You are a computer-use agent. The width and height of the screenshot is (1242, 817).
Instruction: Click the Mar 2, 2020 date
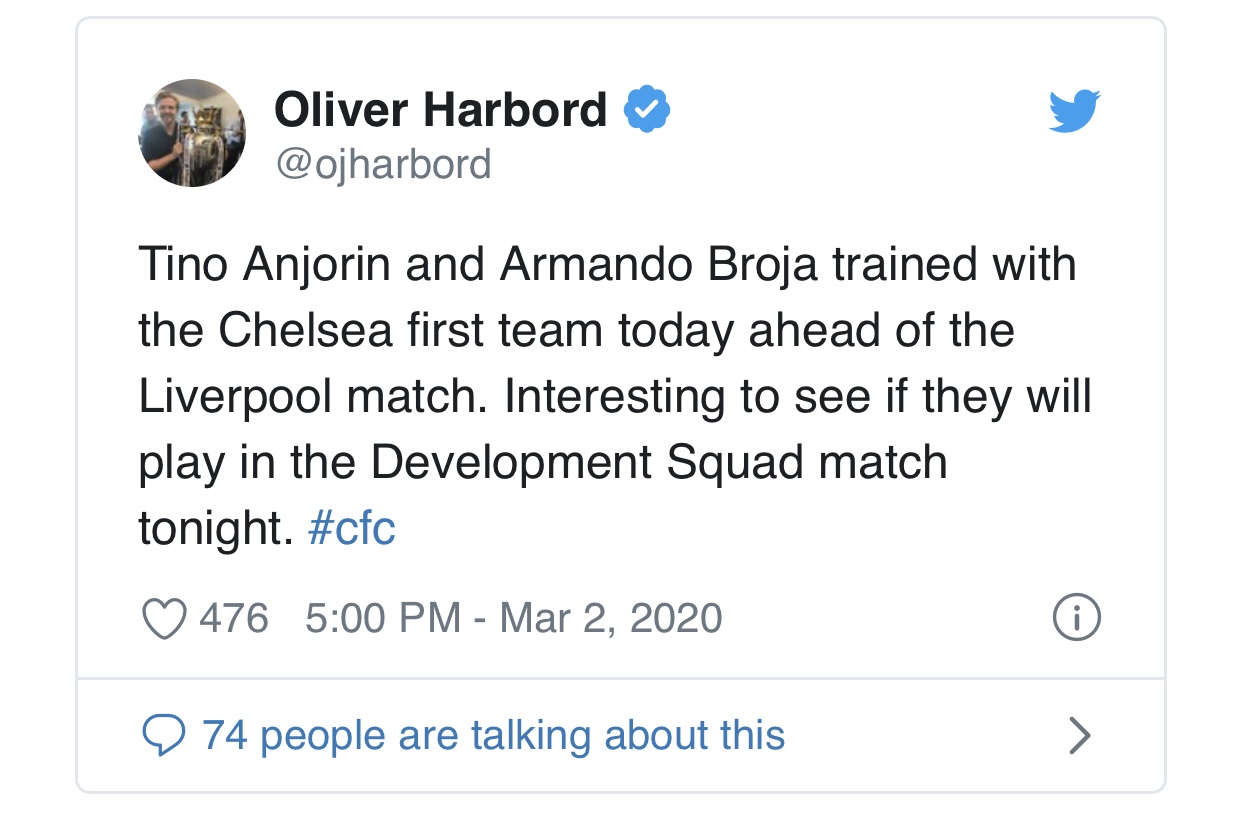tap(610, 619)
